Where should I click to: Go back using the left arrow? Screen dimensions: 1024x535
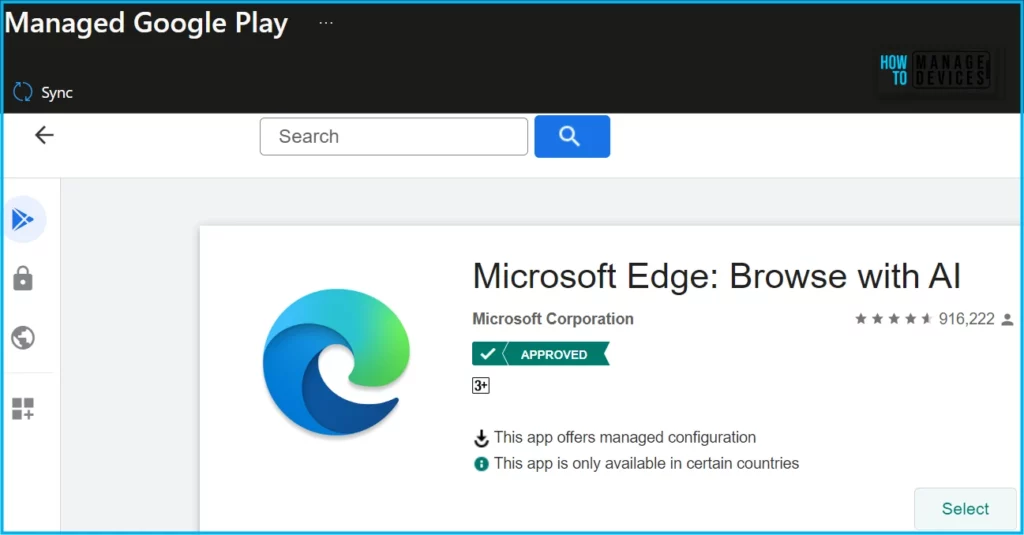pyautogui.click(x=44, y=136)
